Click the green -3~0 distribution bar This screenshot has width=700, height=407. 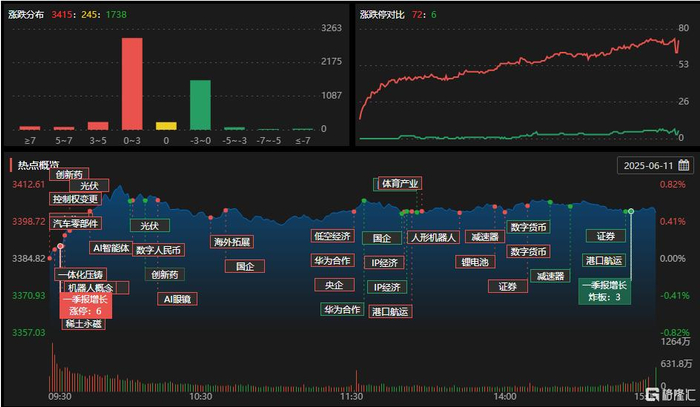(x=200, y=105)
